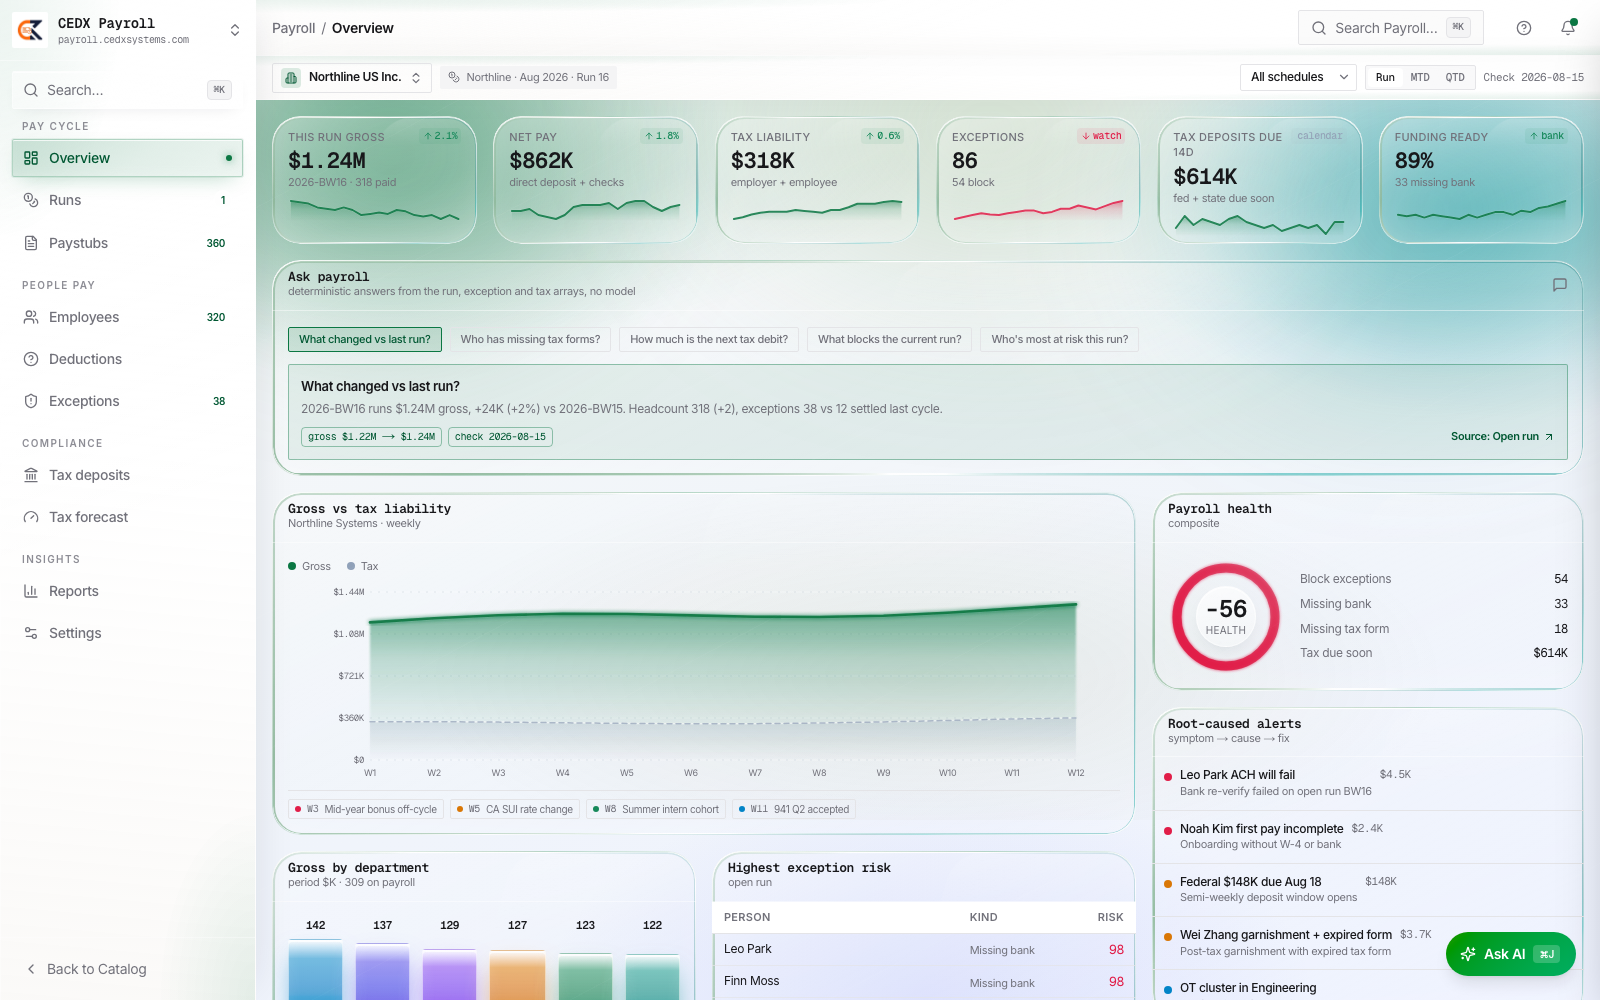This screenshot has width=1600, height=1000.
Task: Click the W5 CA SUI rate change marker
Action: (x=515, y=809)
